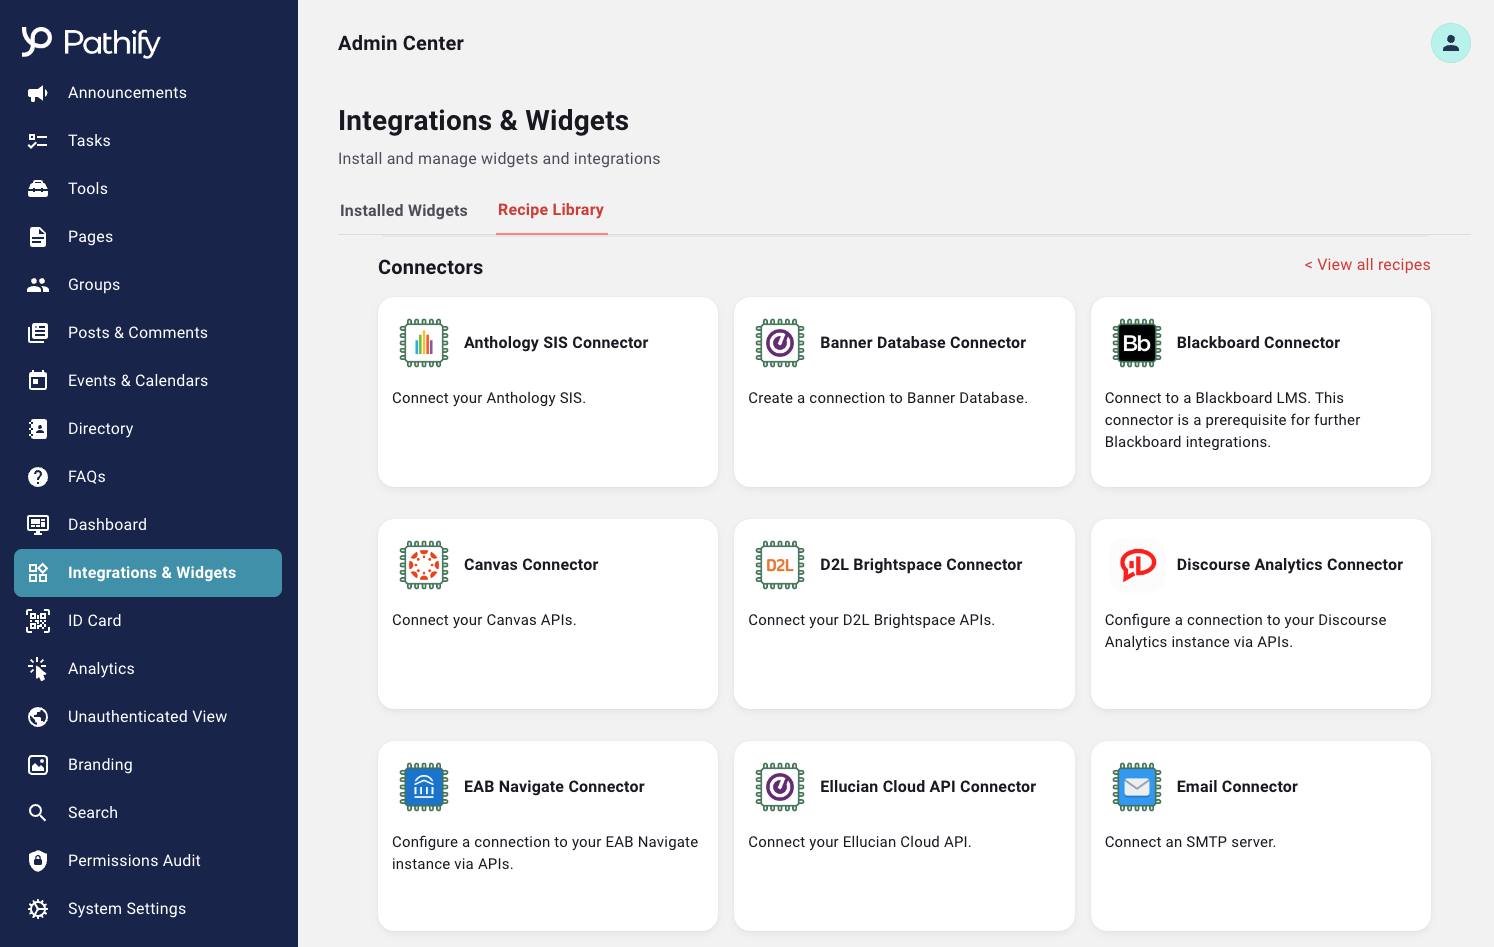Select the Tools toolbox icon

pos(38,189)
